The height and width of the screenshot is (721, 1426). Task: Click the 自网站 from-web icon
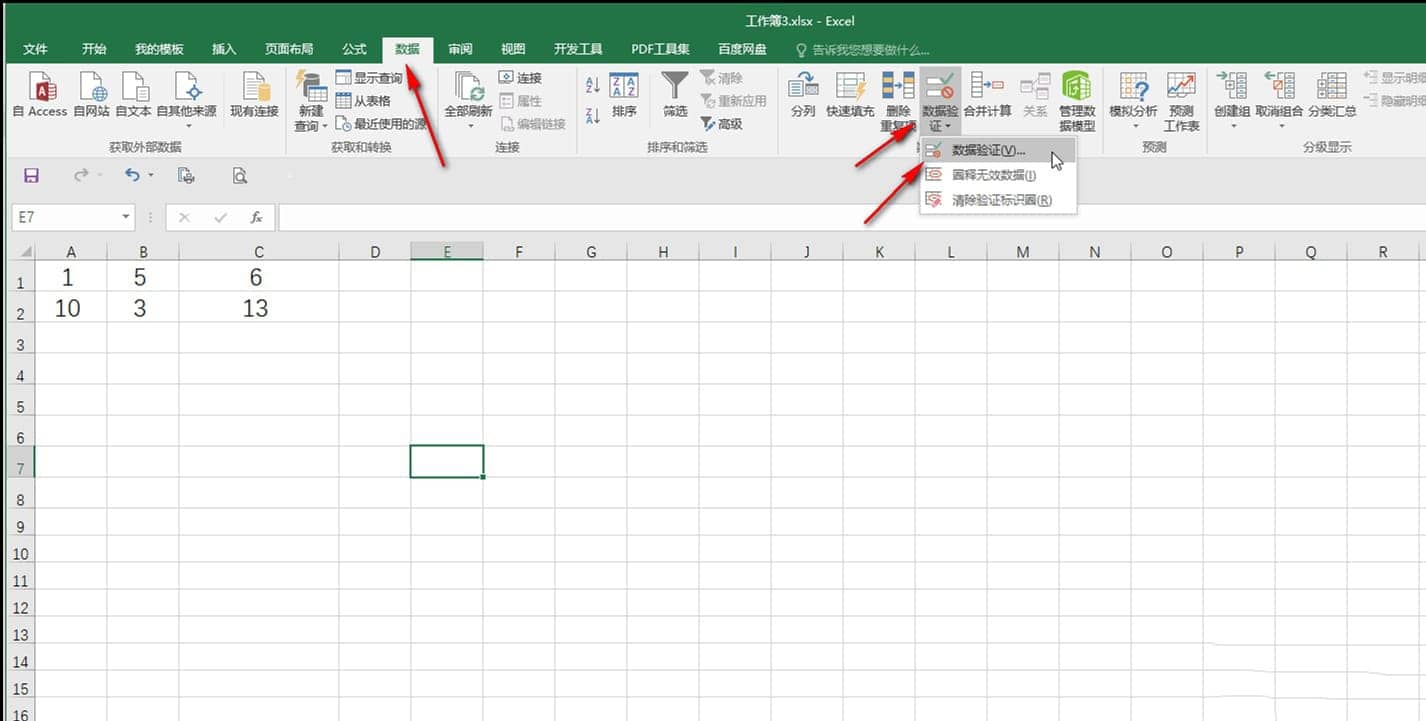tap(91, 96)
